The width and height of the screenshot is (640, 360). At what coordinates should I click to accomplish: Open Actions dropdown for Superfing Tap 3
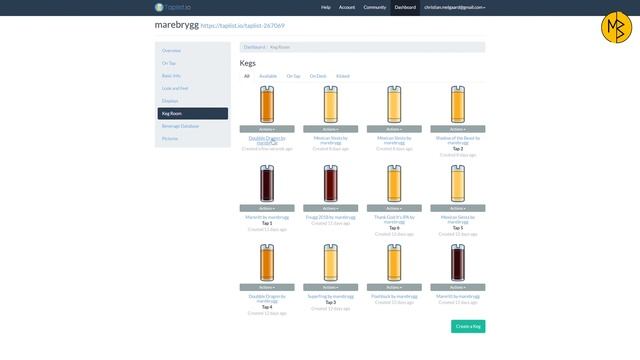[331, 287]
